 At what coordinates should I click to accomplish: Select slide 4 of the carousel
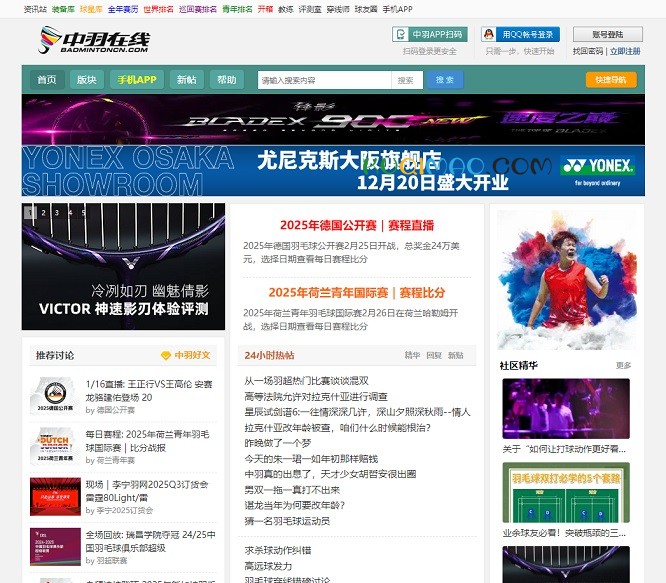point(71,212)
